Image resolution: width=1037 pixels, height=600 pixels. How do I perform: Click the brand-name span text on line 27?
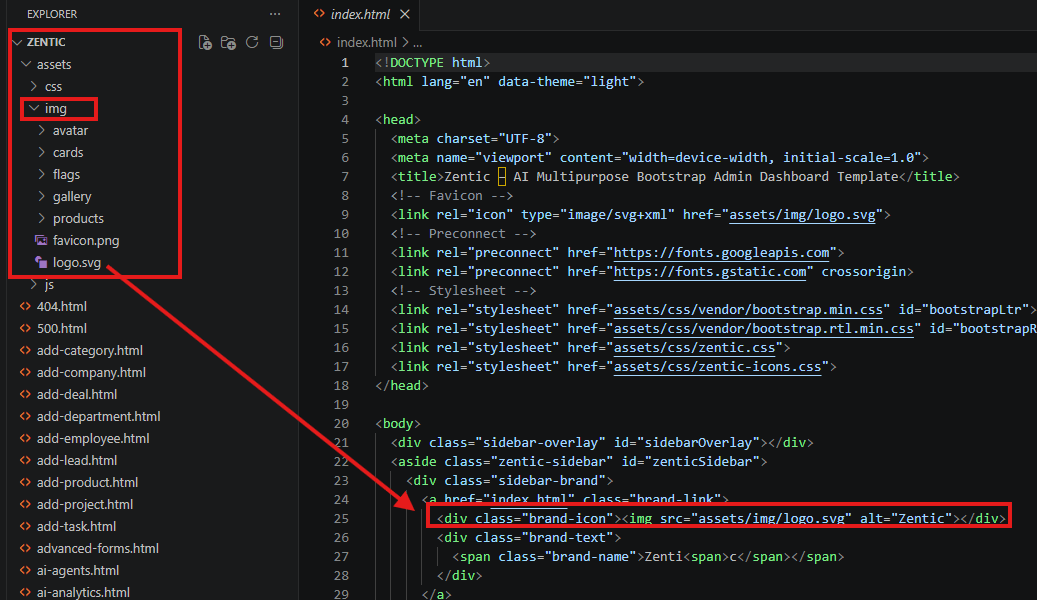pyautogui.click(x=663, y=557)
